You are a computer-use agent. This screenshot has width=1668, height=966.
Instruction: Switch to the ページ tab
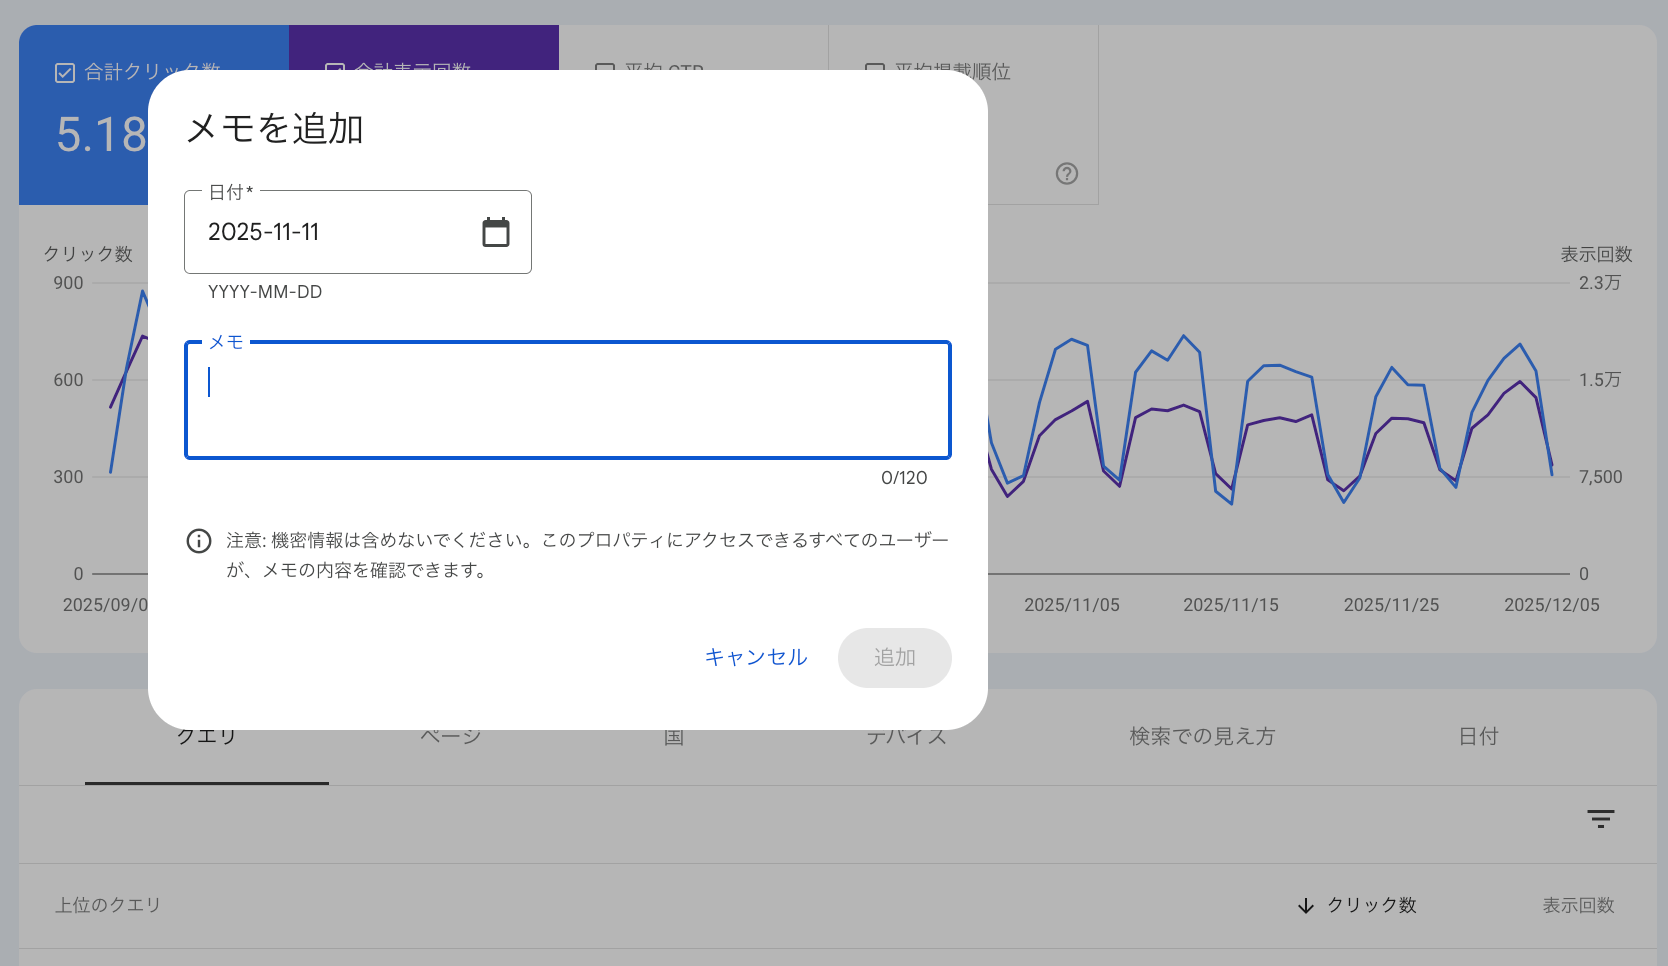point(451,736)
